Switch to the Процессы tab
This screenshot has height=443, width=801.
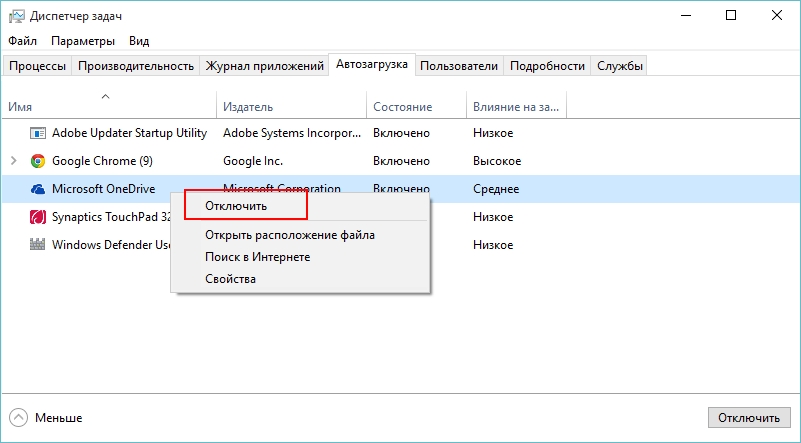pos(37,66)
